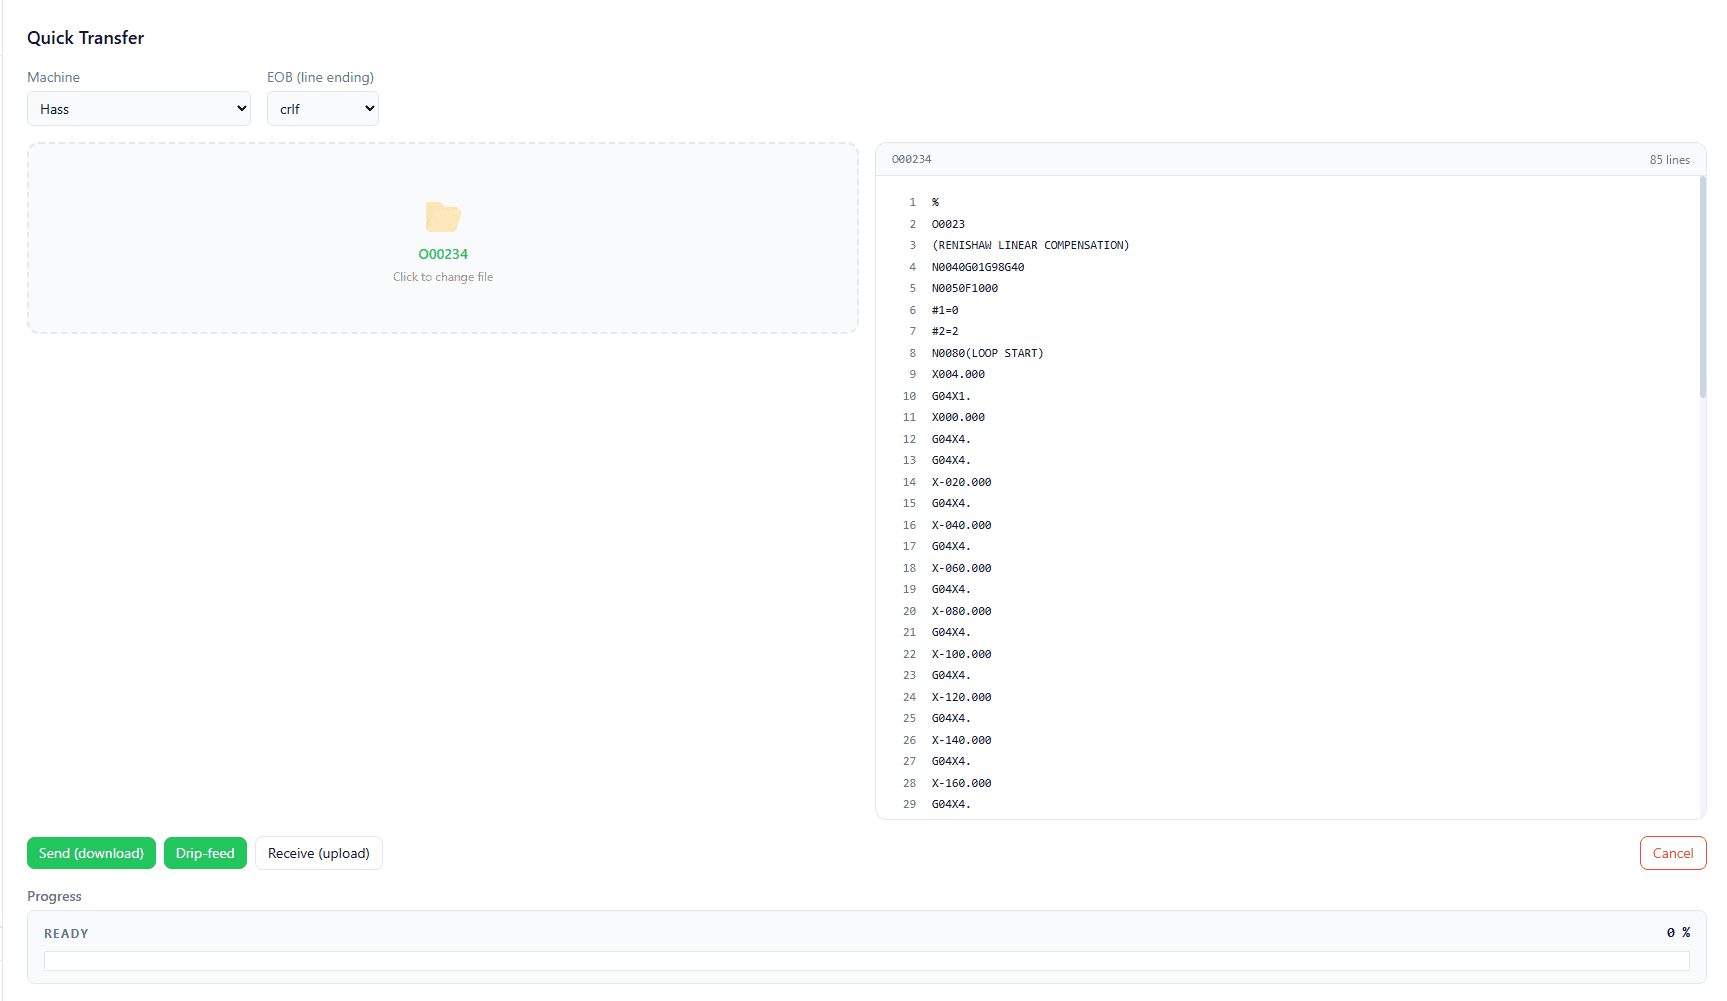The width and height of the screenshot is (1727, 1001).
Task: Click code line N0040G01G98G40
Action: click(978, 267)
